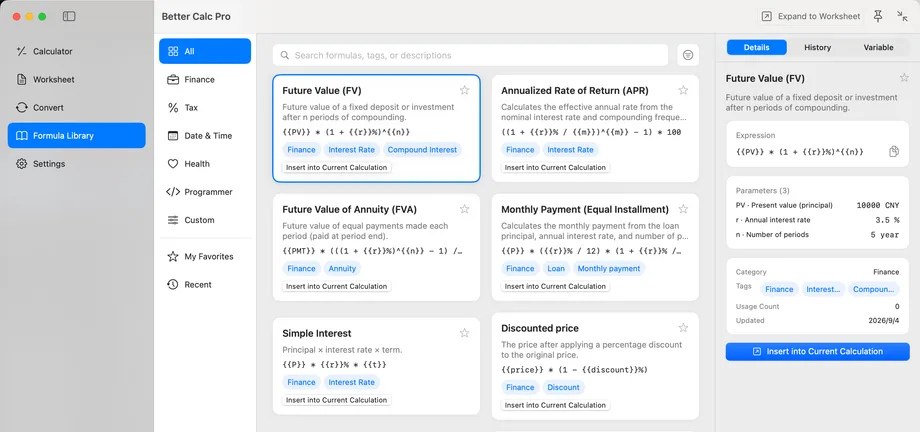Insert Annualized Rate of Return into current calculation
Screen dimensions: 920x432
556,167
